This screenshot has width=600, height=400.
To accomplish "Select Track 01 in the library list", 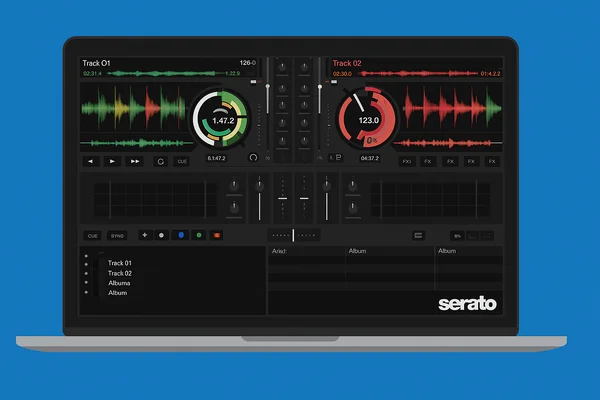I will tap(120, 263).
